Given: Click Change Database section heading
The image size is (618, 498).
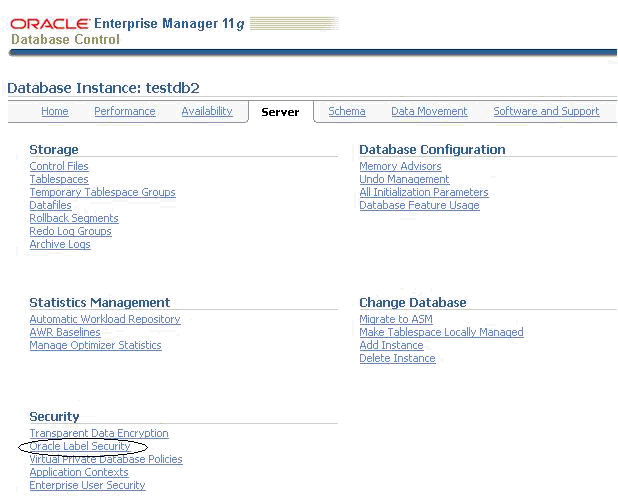Looking at the screenshot, I should click(413, 303).
